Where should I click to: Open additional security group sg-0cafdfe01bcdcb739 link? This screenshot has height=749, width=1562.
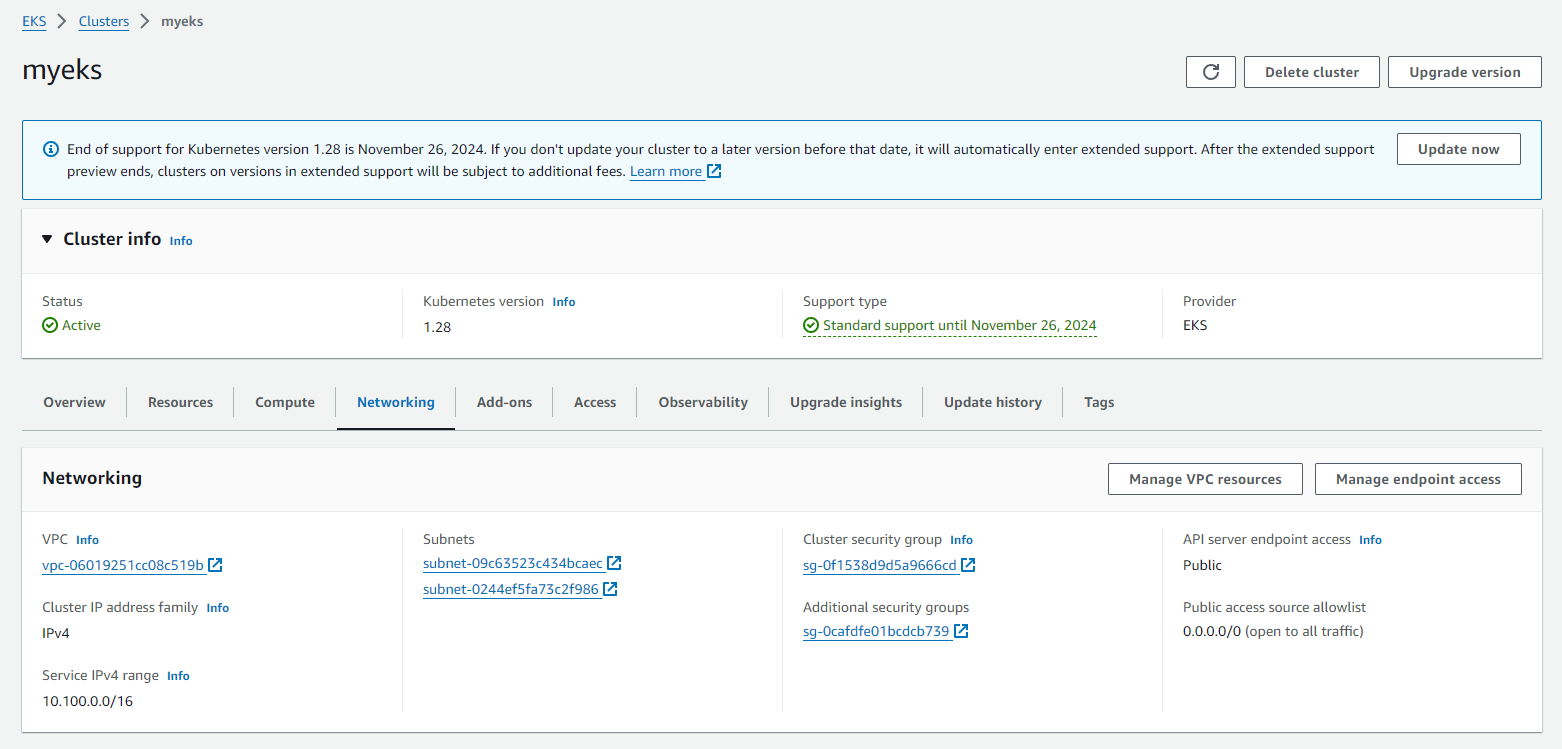(876, 631)
